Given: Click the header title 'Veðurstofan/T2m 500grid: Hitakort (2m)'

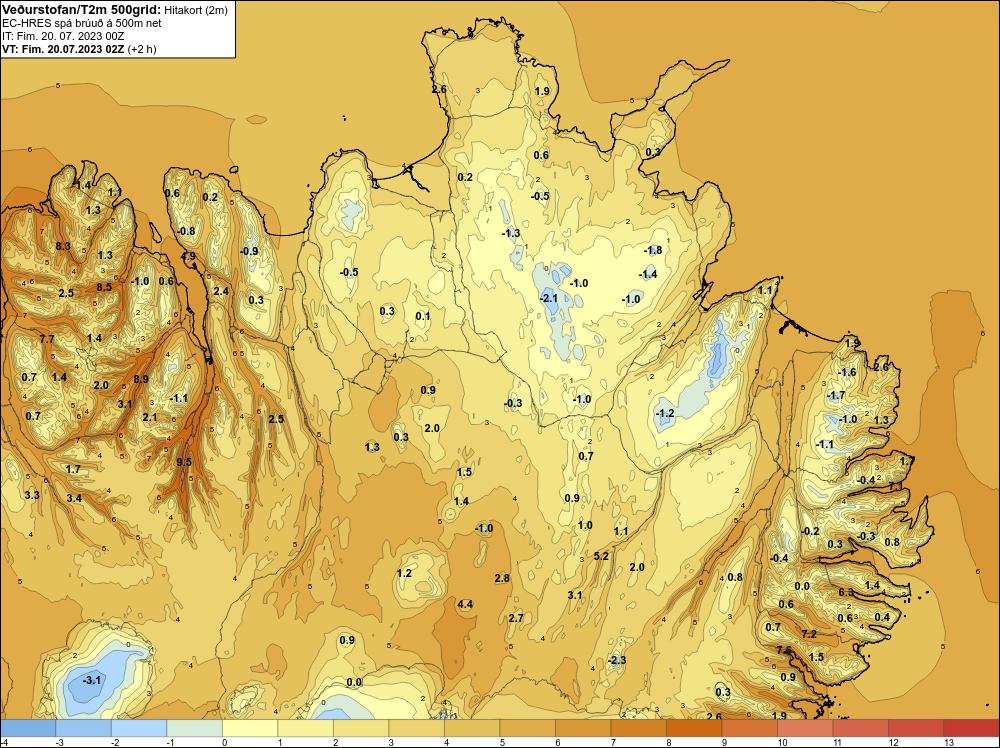Looking at the screenshot, I should 115,9.
